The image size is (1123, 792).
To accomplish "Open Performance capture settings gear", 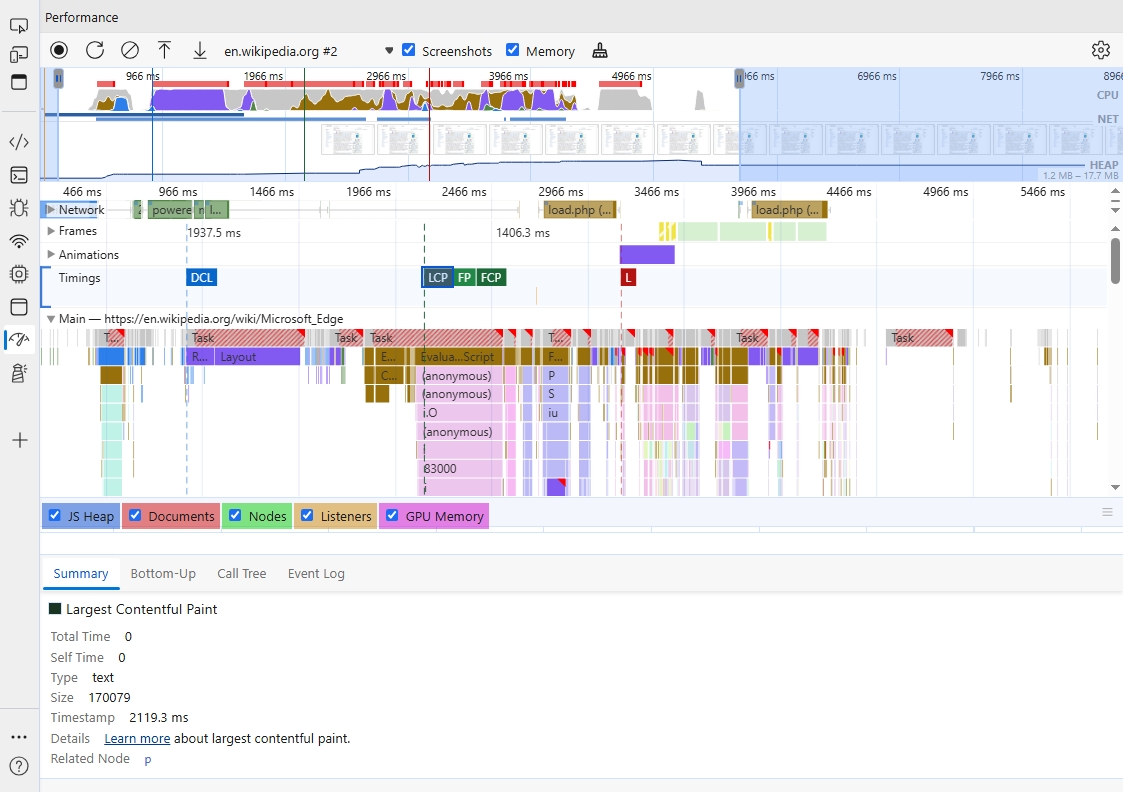I will point(1101,50).
